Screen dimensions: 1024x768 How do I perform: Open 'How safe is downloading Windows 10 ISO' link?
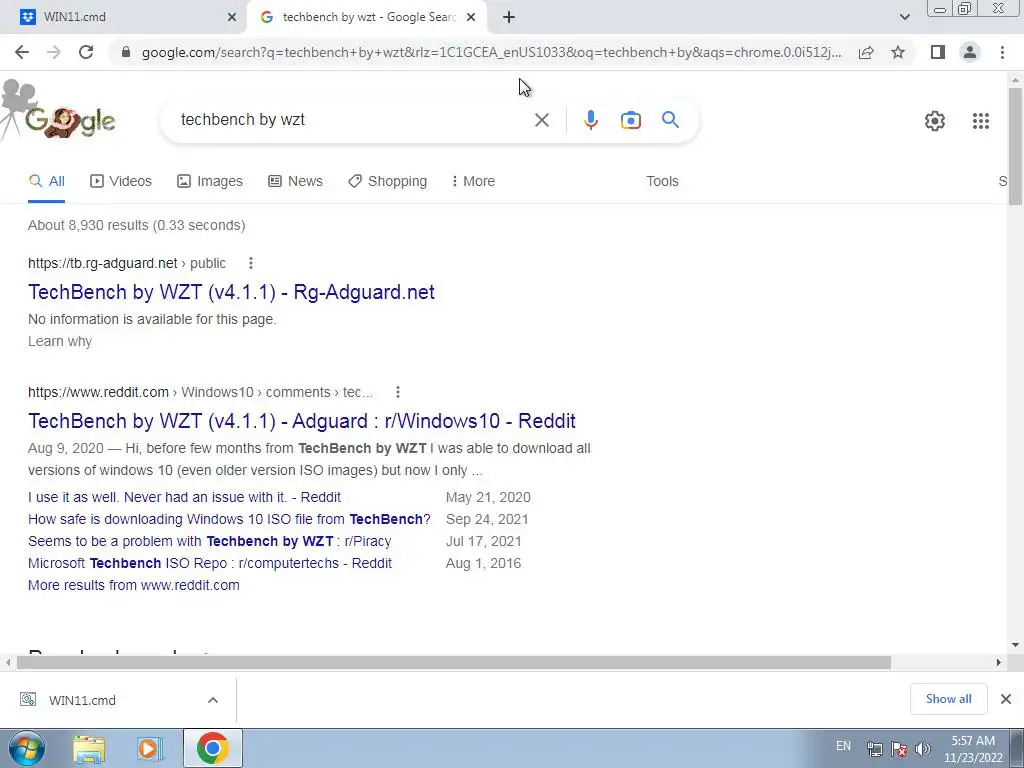point(229,520)
